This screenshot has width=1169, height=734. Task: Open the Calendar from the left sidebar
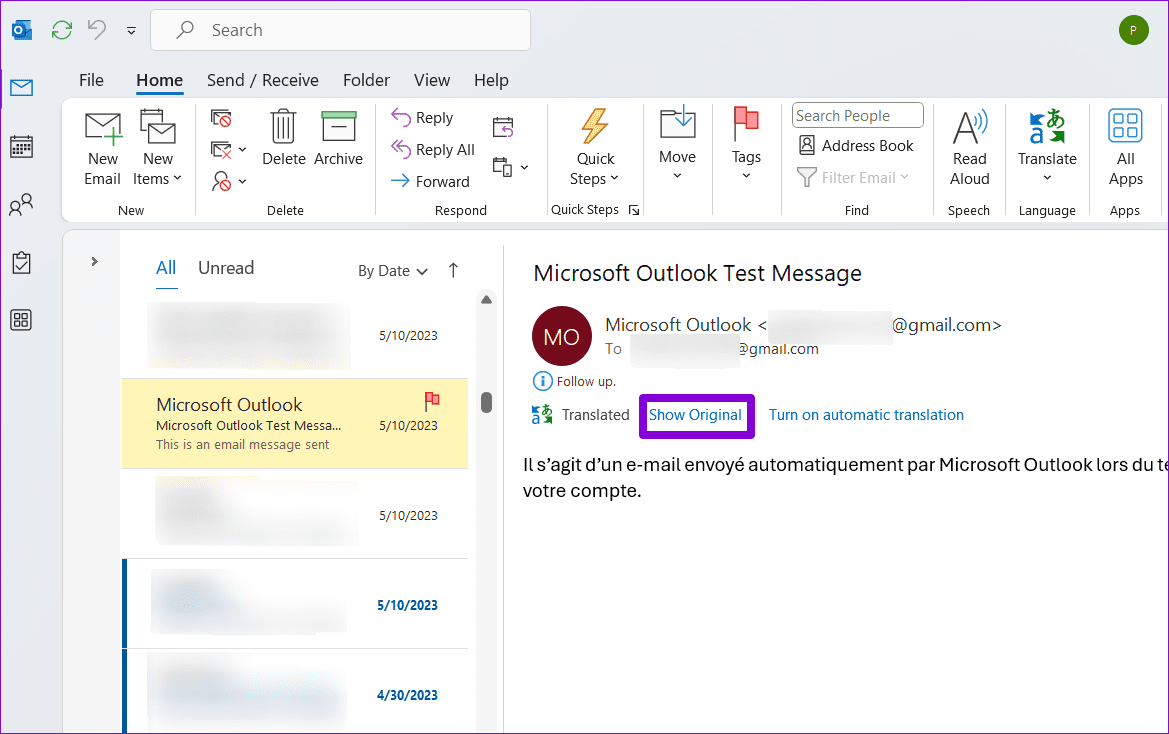21,146
